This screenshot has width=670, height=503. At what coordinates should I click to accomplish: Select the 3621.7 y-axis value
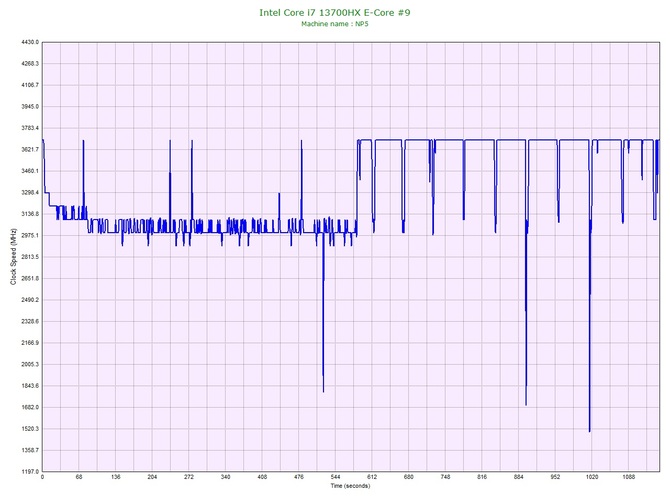(x=30, y=150)
